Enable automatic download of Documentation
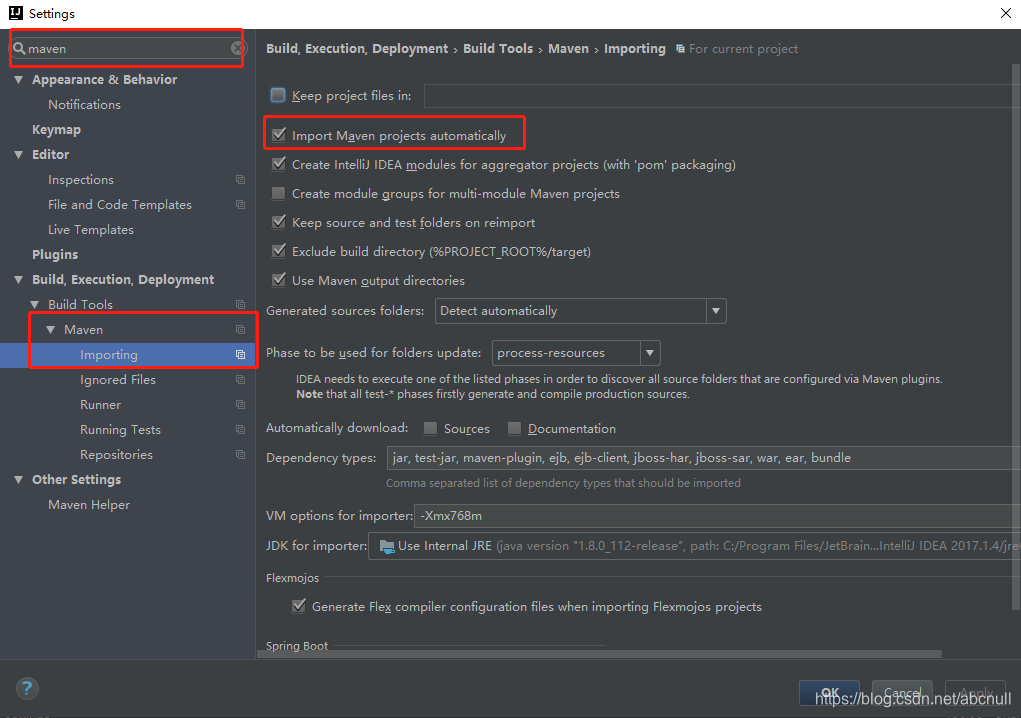Image resolution: width=1021 pixels, height=718 pixels. 514,428
